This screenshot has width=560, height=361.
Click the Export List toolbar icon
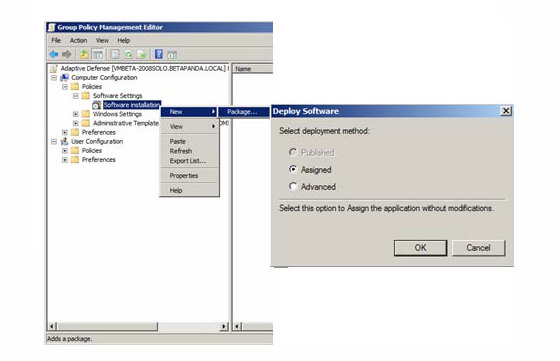pos(142,54)
